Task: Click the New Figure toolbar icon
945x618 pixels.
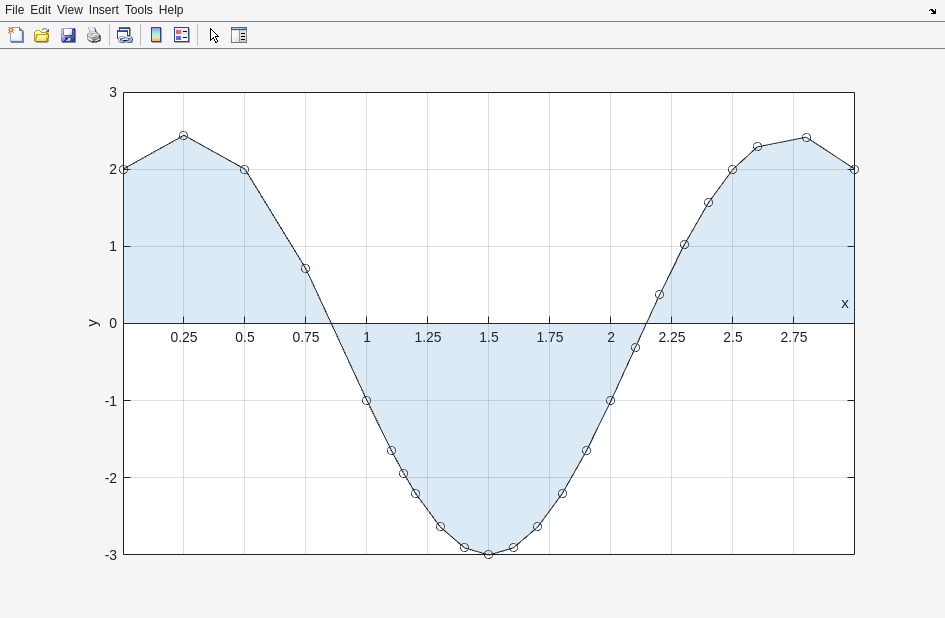Action: (x=16, y=35)
